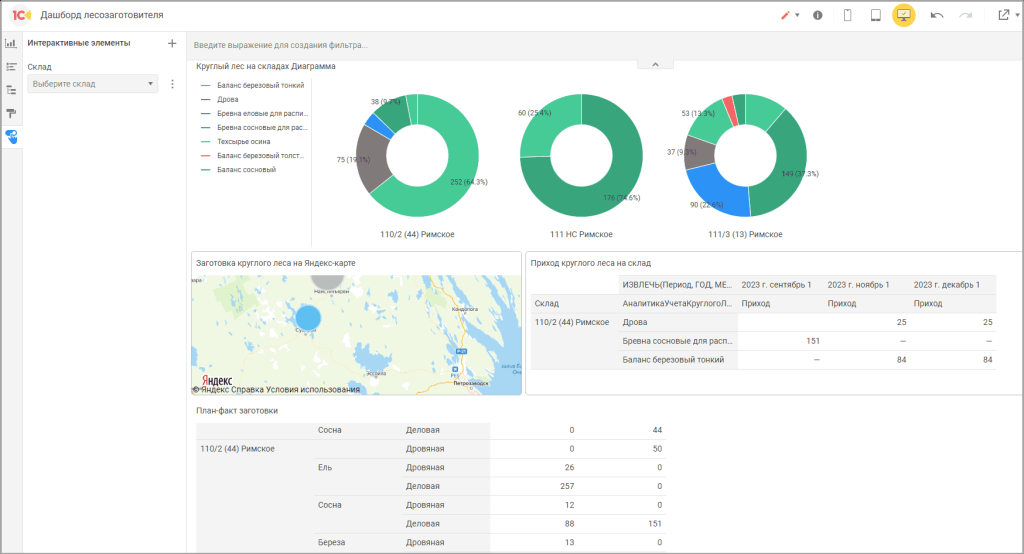Expand the red pencil edit dropdown arrow

click(797, 16)
